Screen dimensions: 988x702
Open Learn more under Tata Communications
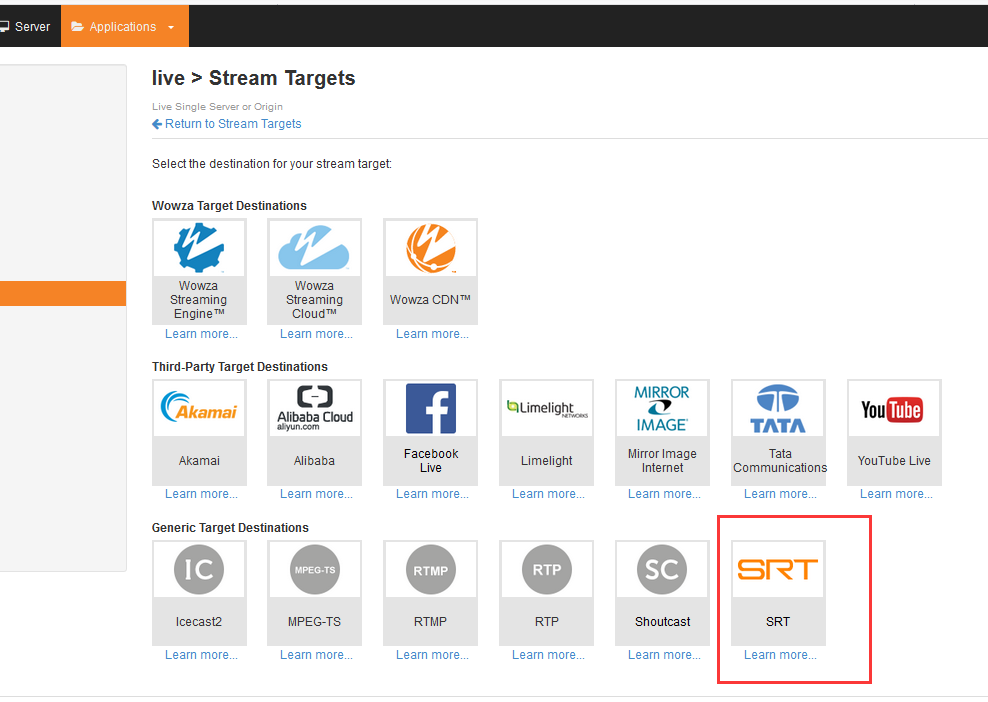pyautogui.click(x=780, y=494)
